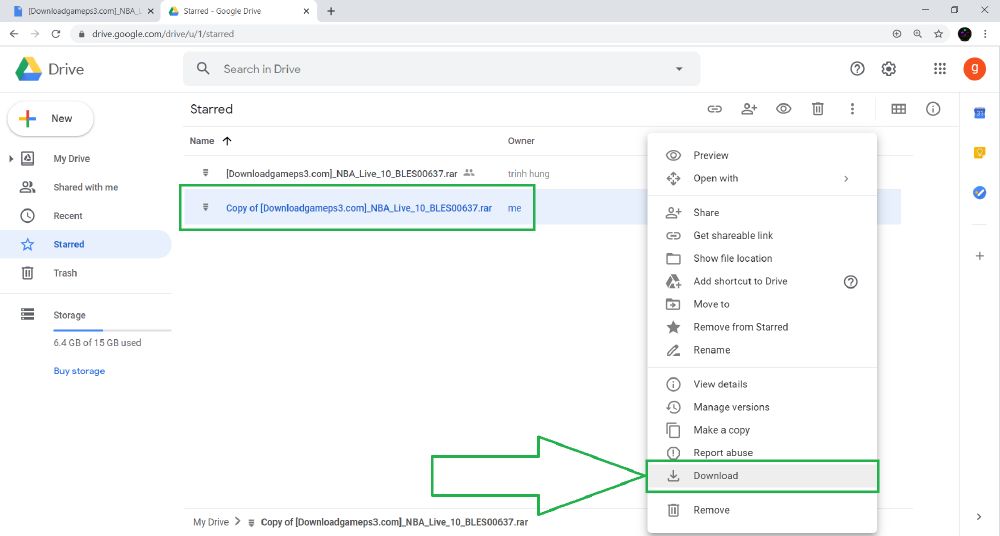Reverse sort direction arrow next to Name
The width and height of the screenshot is (1000, 536).
pyautogui.click(x=227, y=141)
